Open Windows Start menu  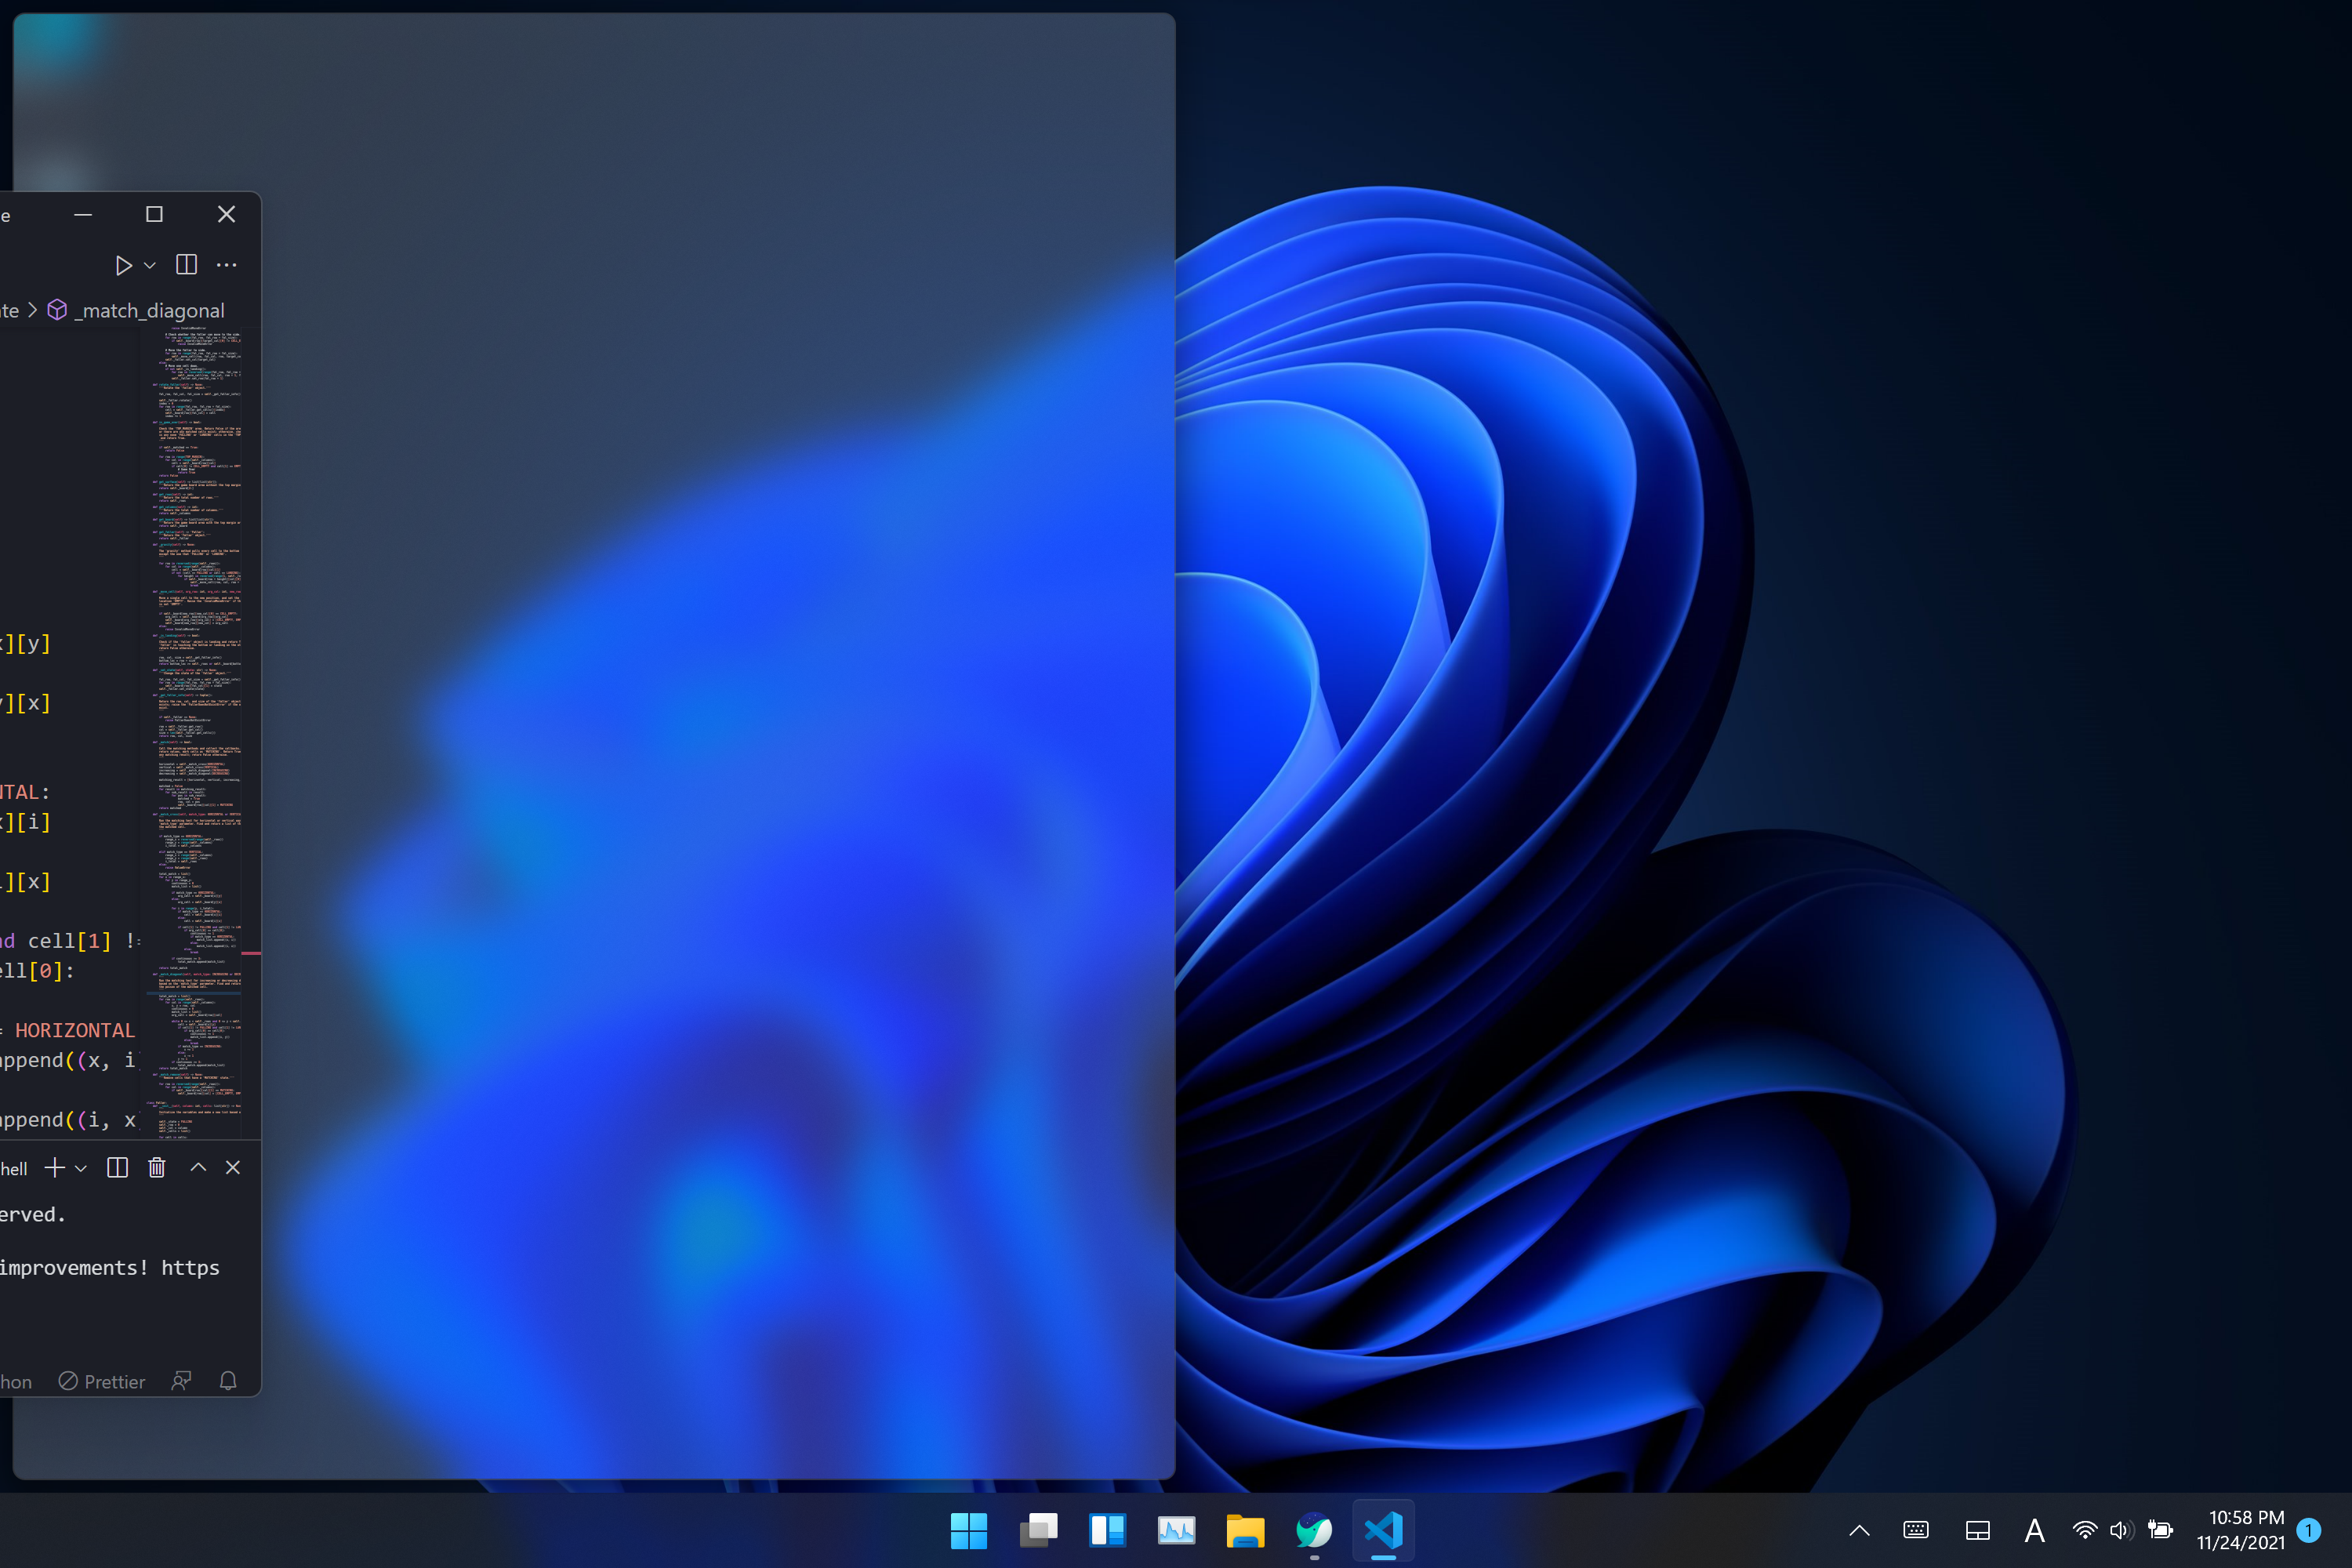(x=968, y=1530)
